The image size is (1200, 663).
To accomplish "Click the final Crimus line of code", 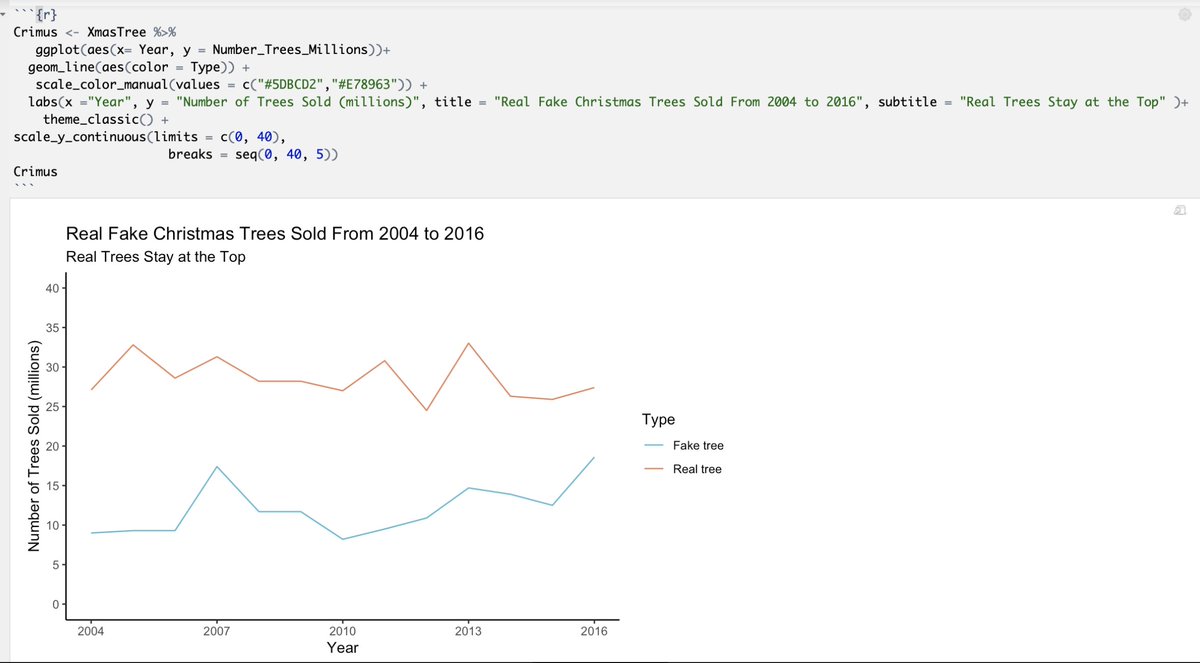I will (x=35, y=171).
